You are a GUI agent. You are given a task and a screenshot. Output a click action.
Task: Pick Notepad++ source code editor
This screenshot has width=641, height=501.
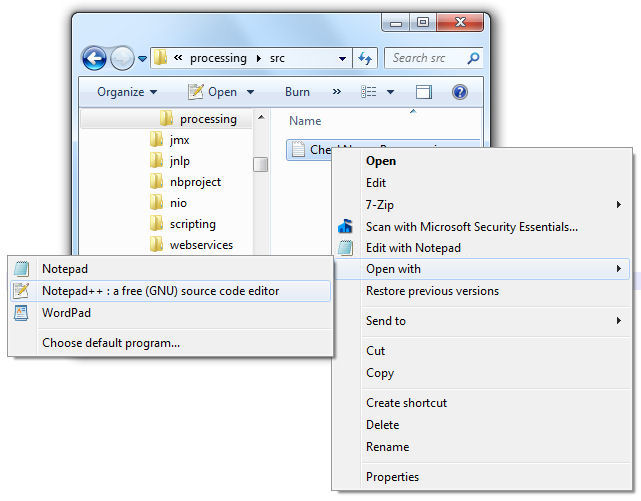170,291
